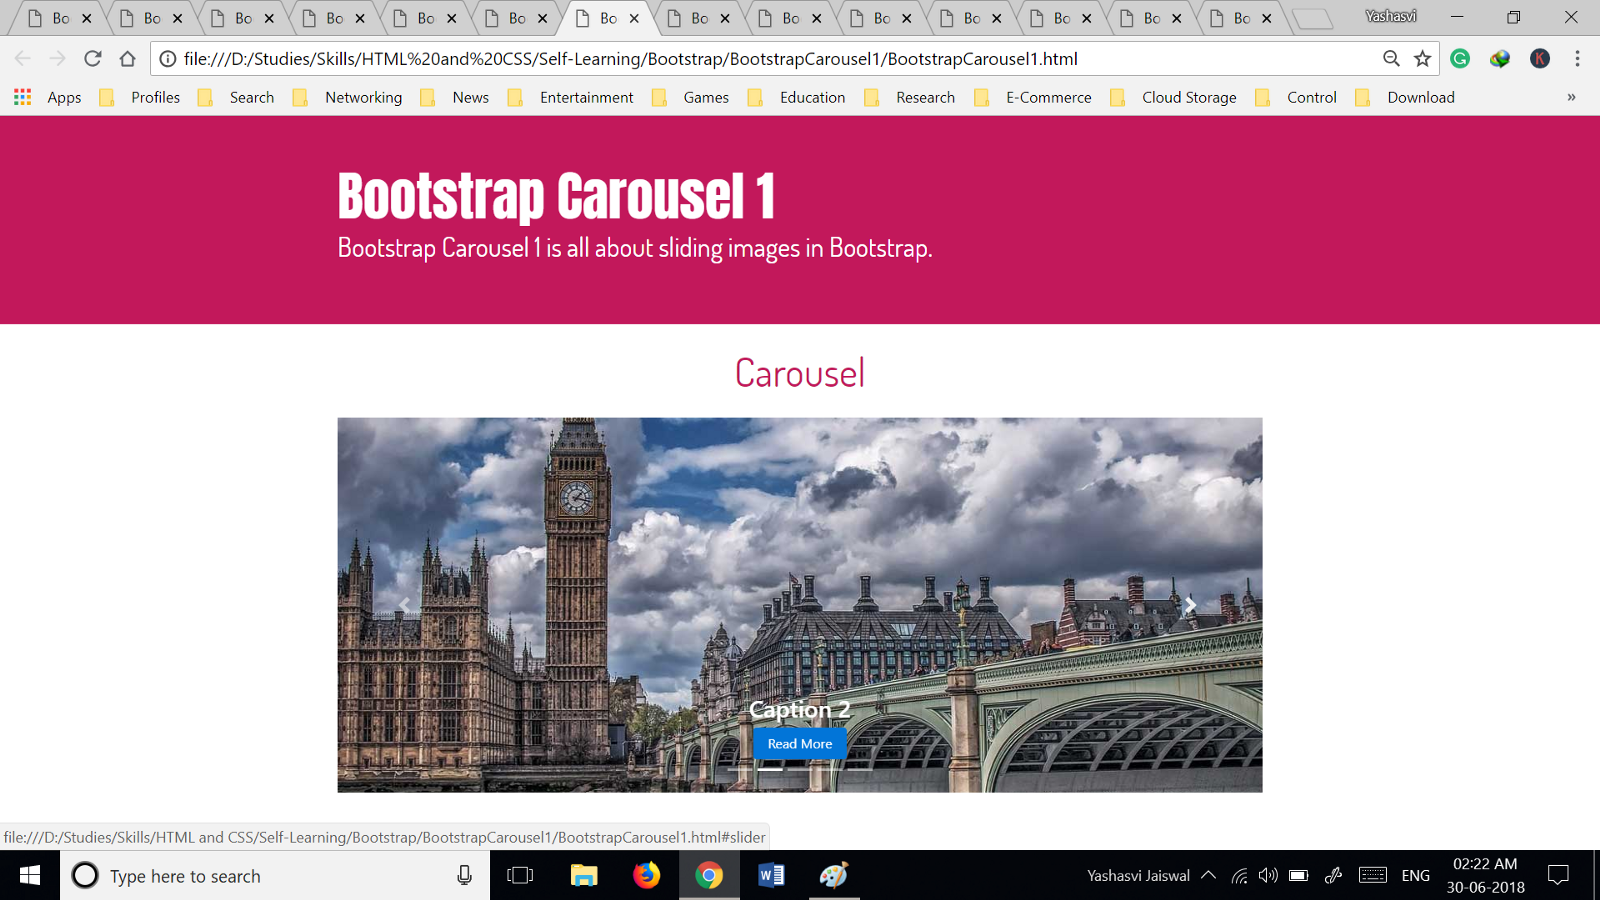Open a new tab with the new-tab button
This screenshot has width=1600, height=900.
(1312, 18)
